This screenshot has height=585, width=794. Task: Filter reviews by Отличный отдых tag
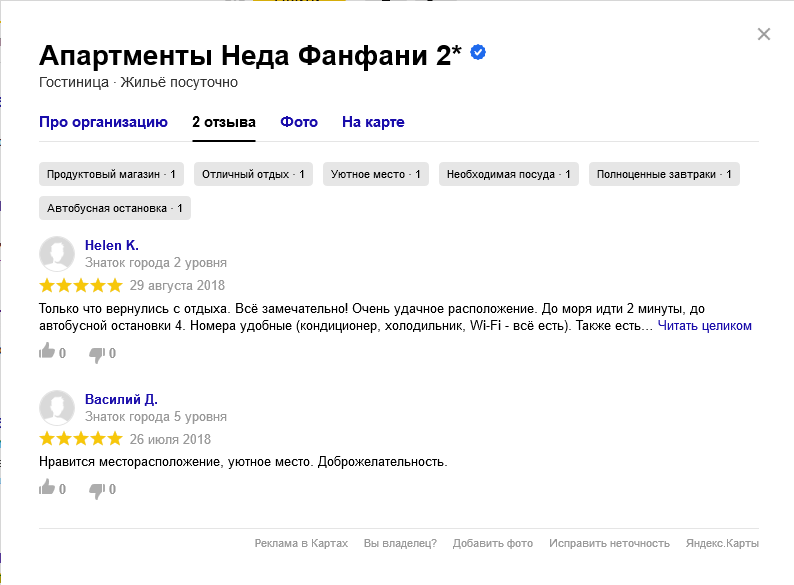pos(253,174)
